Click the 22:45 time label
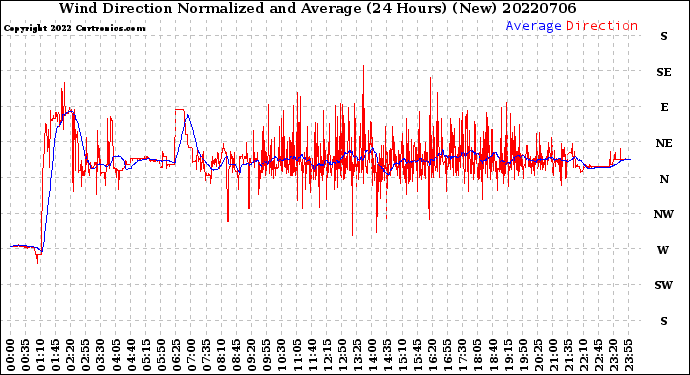This screenshot has width=690, height=375. 598,355
